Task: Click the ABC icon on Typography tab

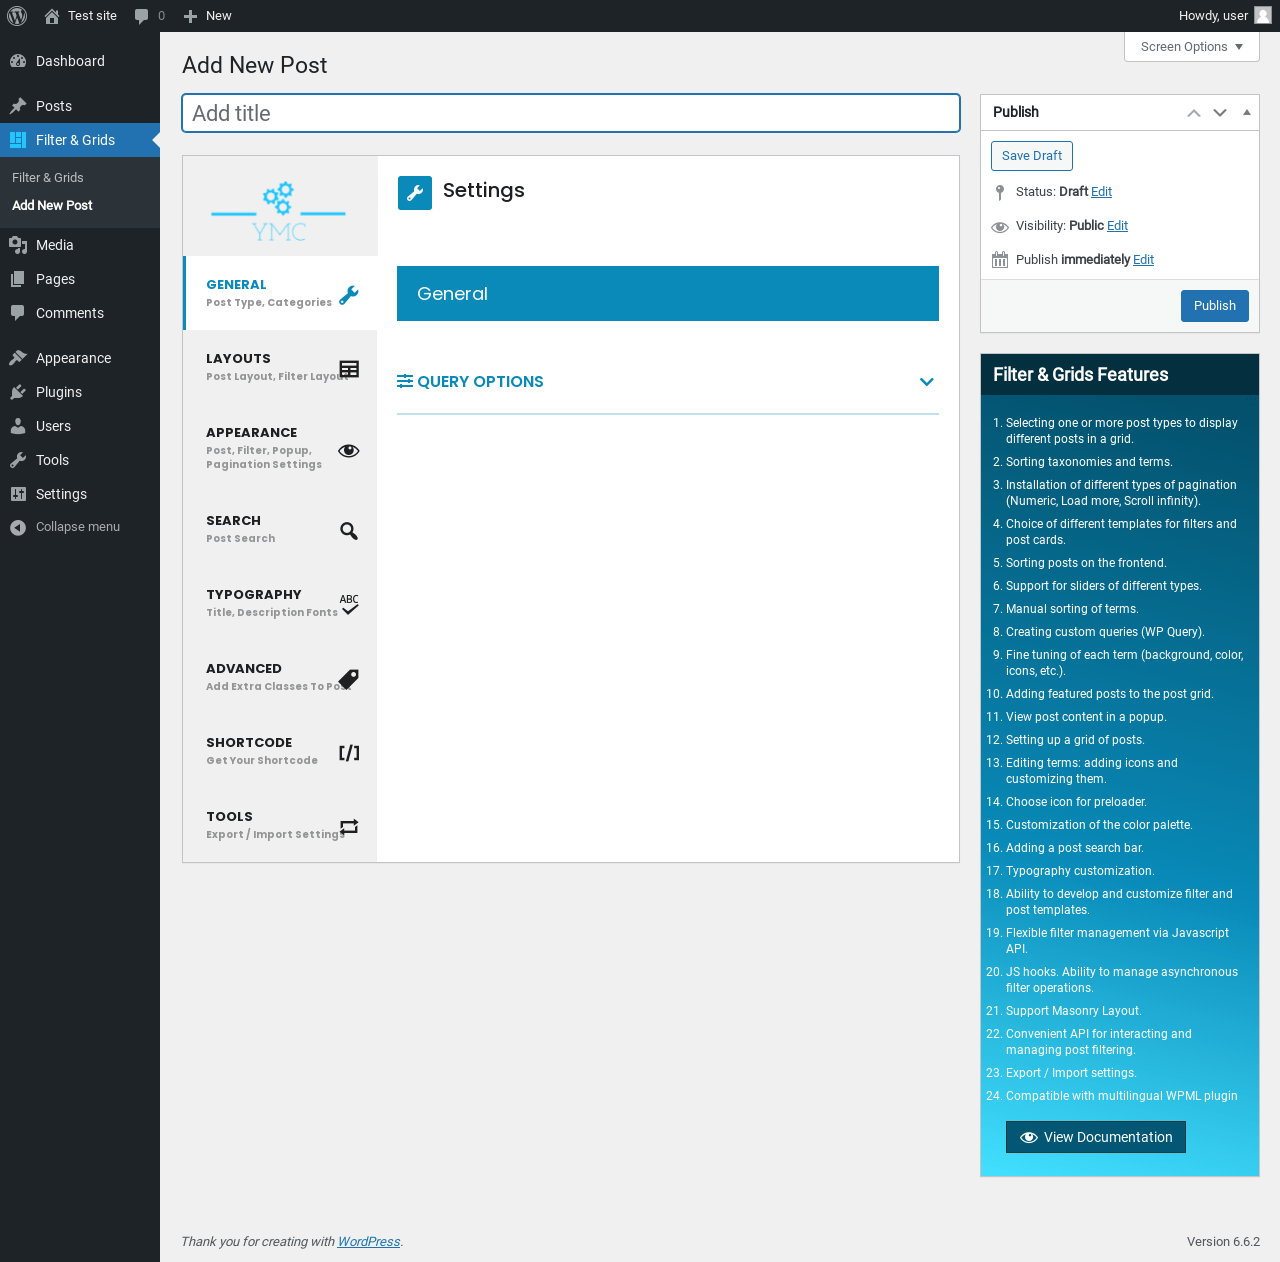Action: pyautogui.click(x=349, y=604)
